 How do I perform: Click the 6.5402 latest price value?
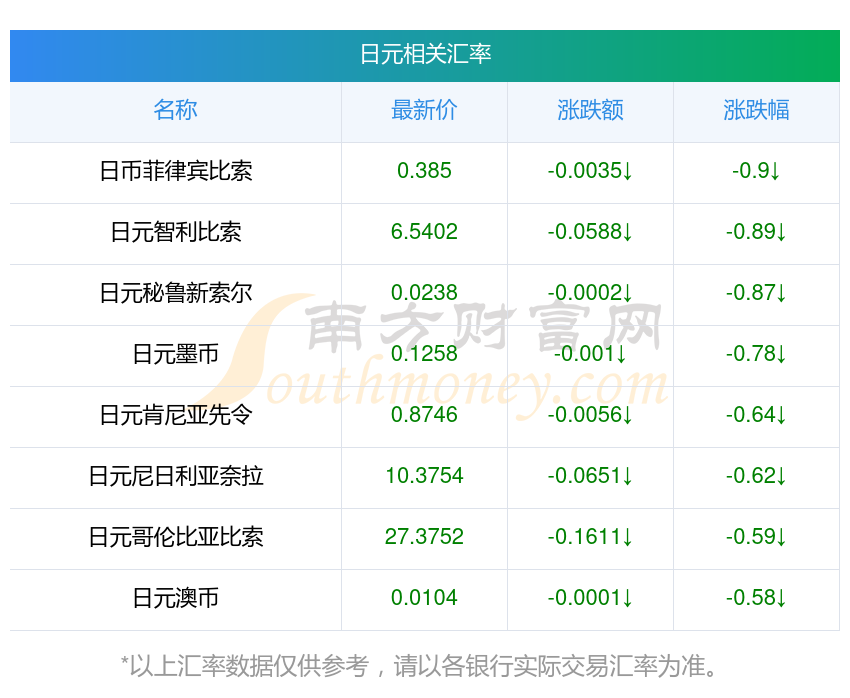[x=424, y=232]
